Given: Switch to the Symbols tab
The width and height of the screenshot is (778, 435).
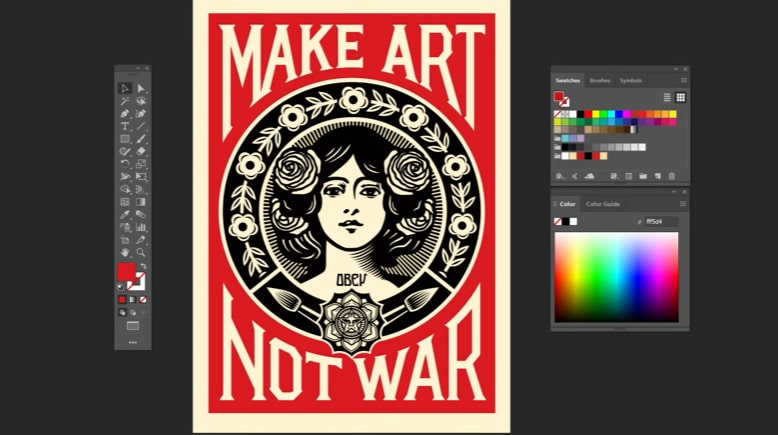Looking at the screenshot, I should coord(631,80).
